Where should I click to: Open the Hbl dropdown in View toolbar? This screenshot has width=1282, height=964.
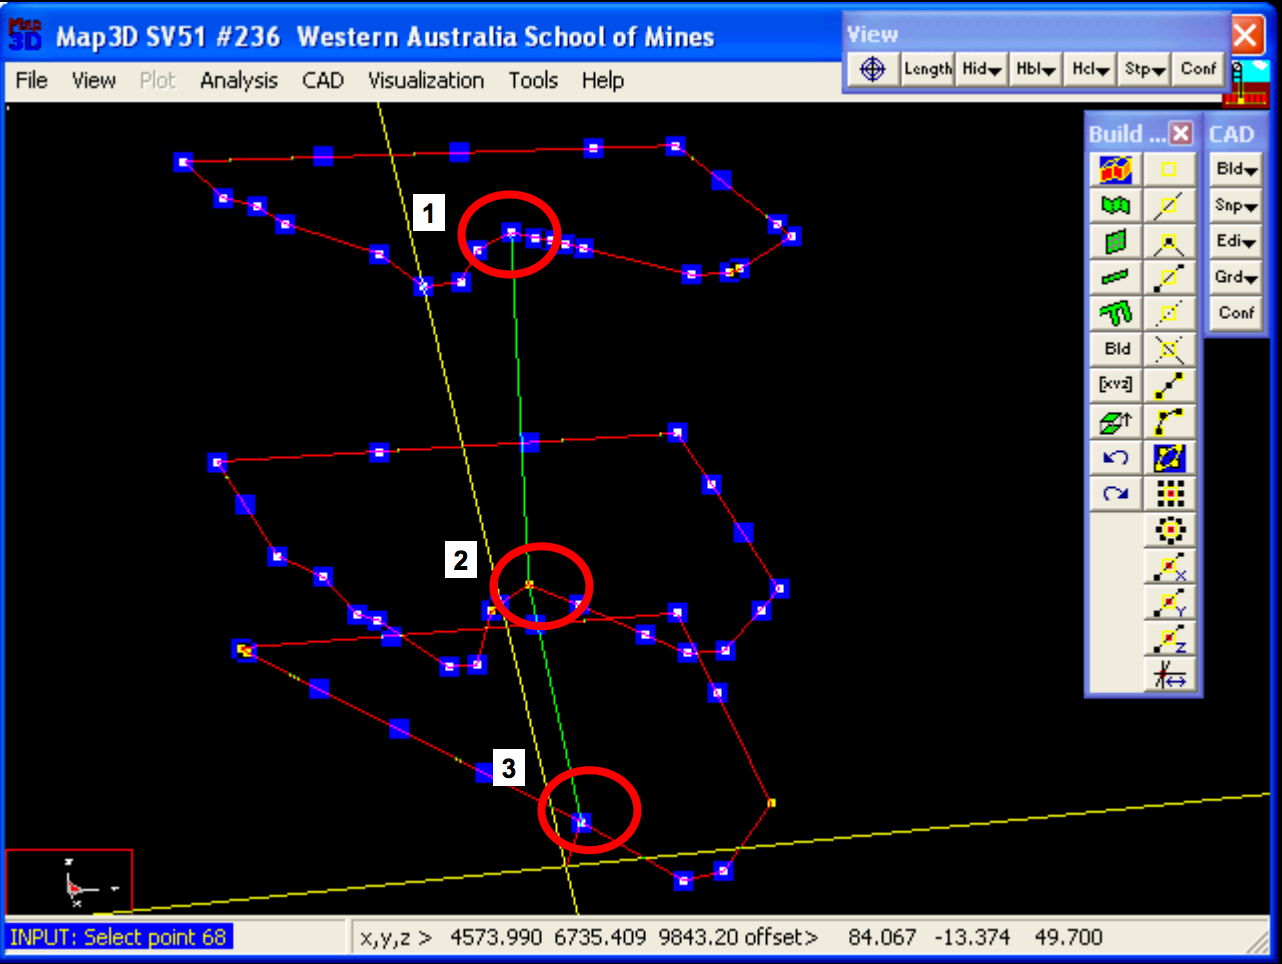1035,69
